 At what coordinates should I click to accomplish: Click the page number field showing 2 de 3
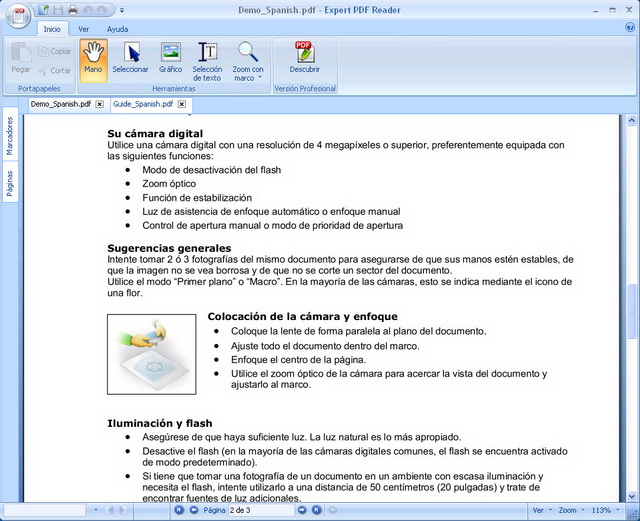(x=261, y=510)
